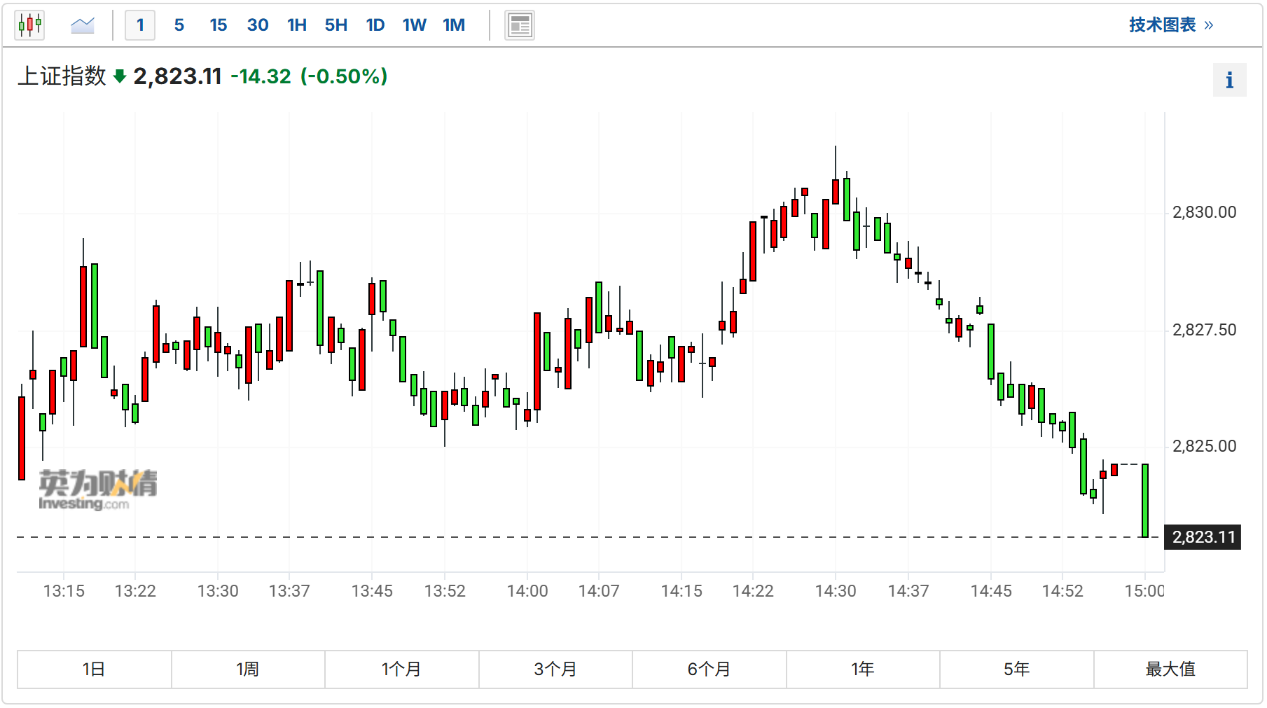Set the interval to 1D
The width and height of the screenshot is (1267, 708).
[375, 25]
